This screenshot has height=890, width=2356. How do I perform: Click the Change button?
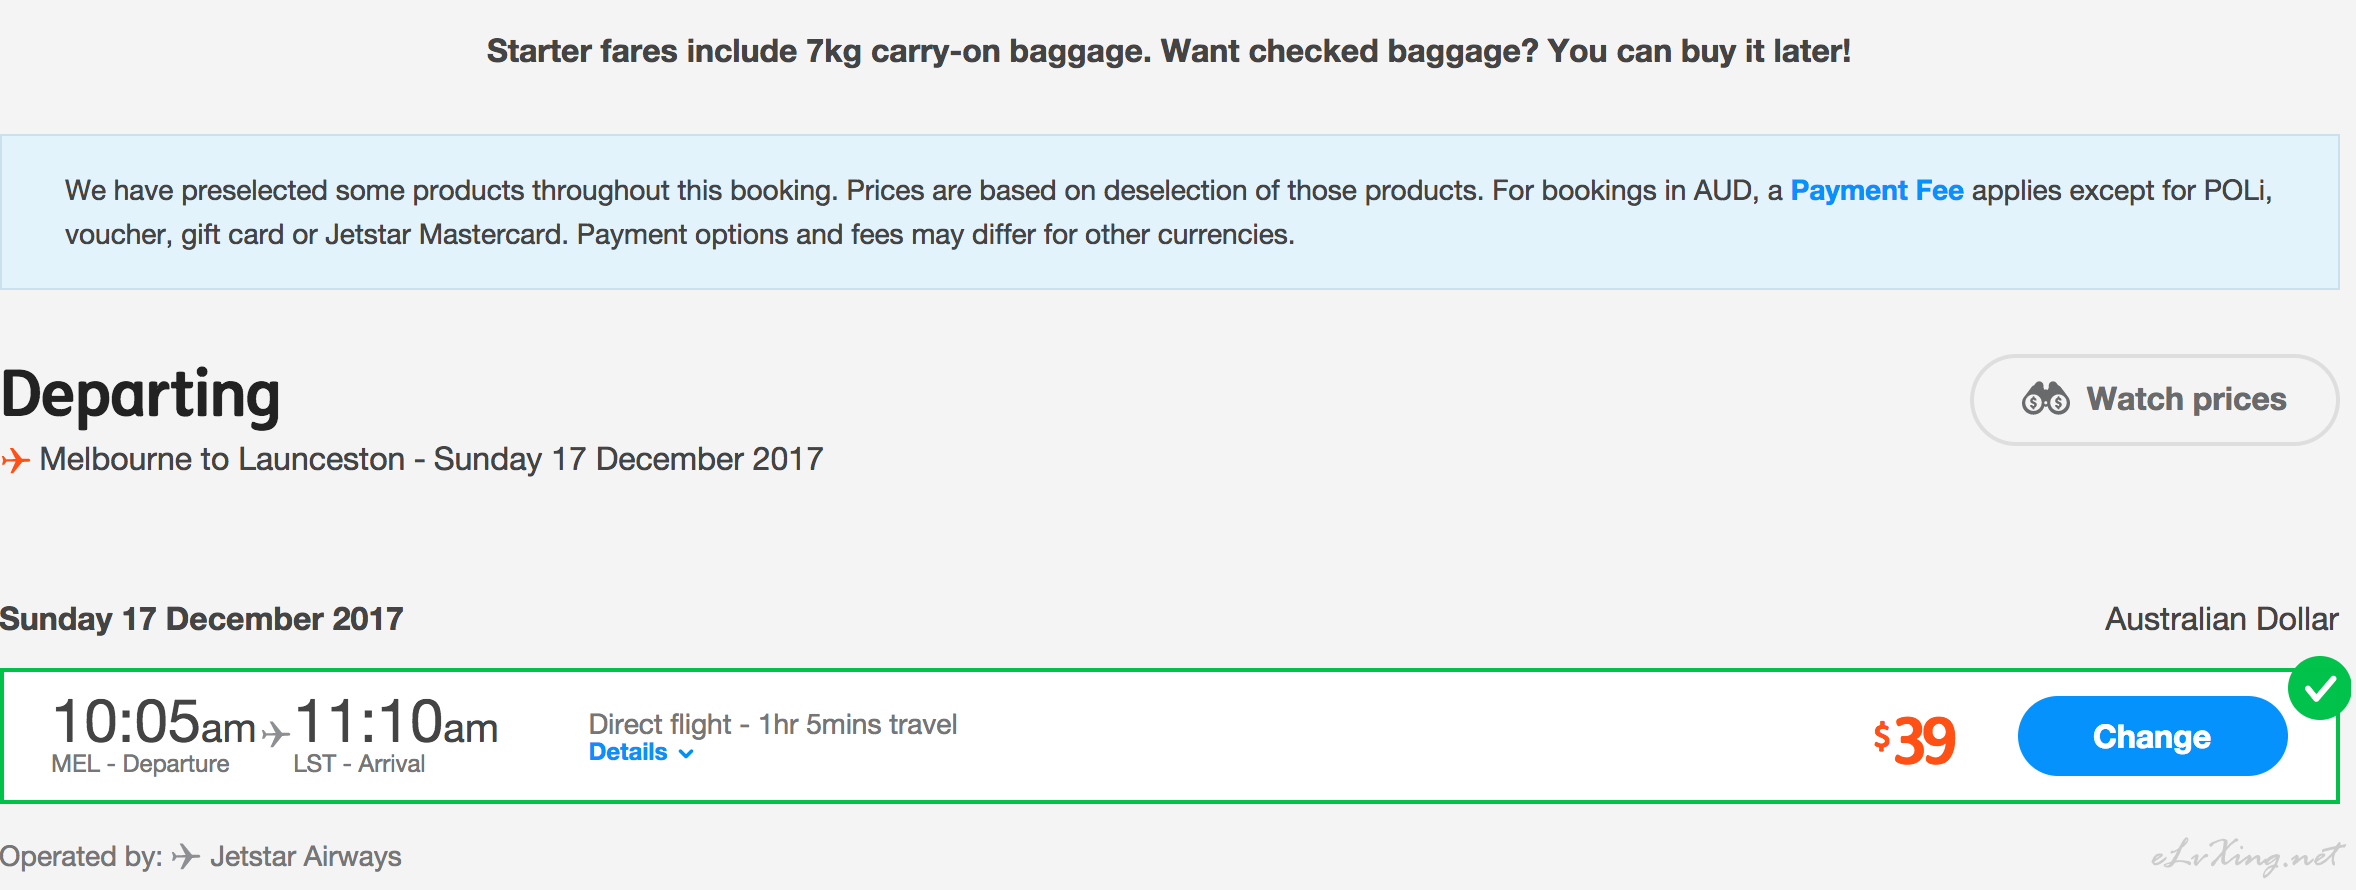(x=2152, y=736)
